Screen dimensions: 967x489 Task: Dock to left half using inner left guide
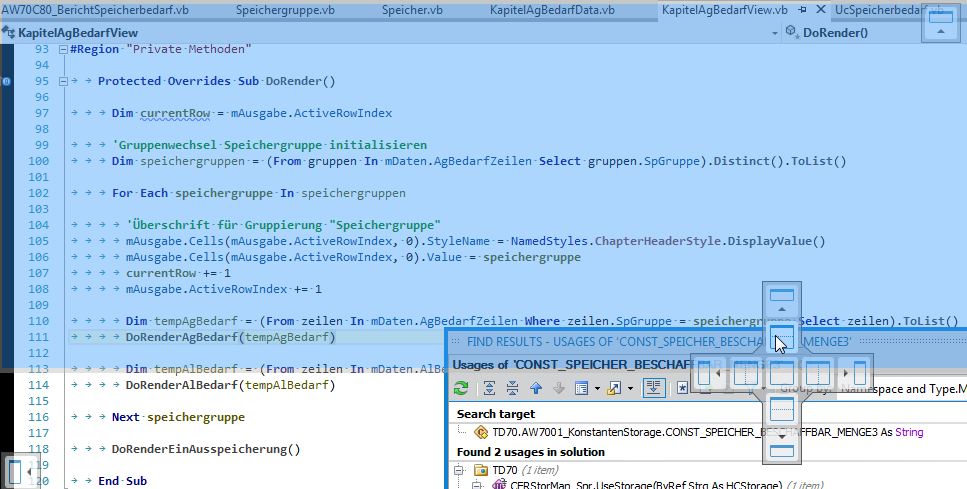coord(745,373)
